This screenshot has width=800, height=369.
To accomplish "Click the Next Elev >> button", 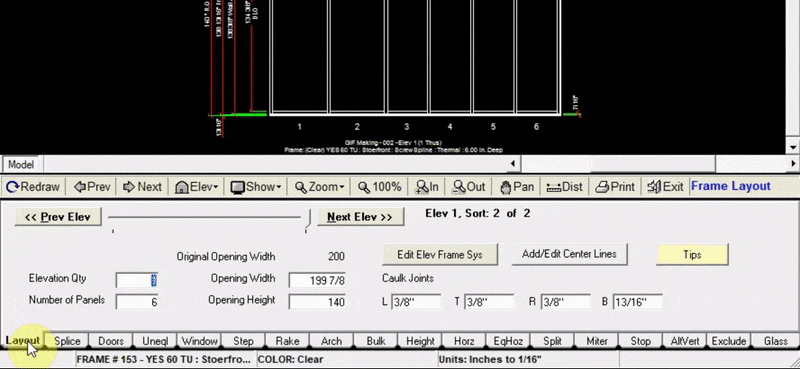I will pyautogui.click(x=360, y=217).
